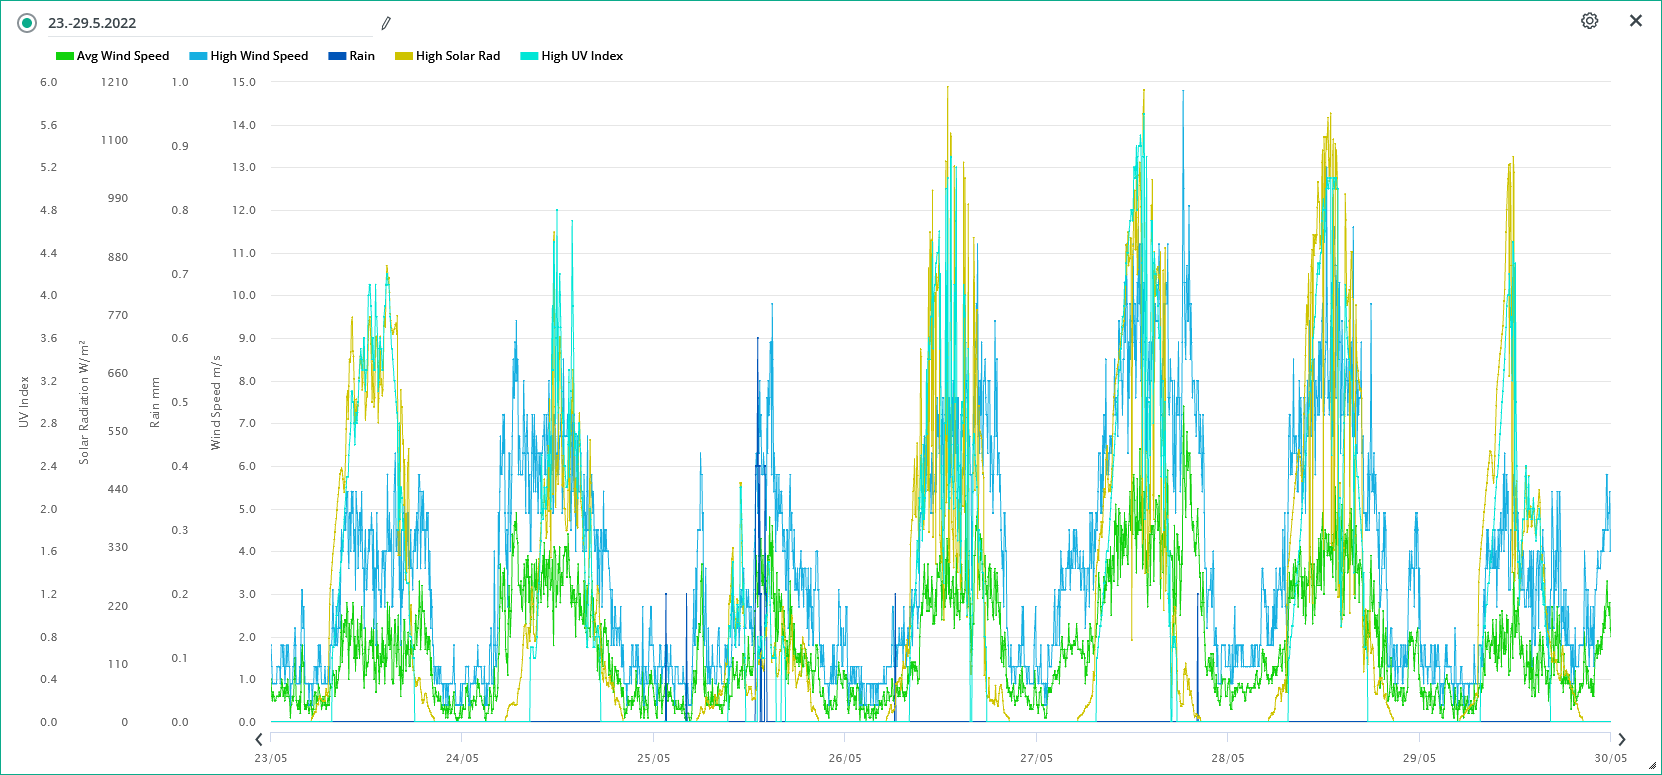Viewport: 1662px width, 775px height.
Task: Click the Wind Speed m/s axis title
Action: point(216,402)
